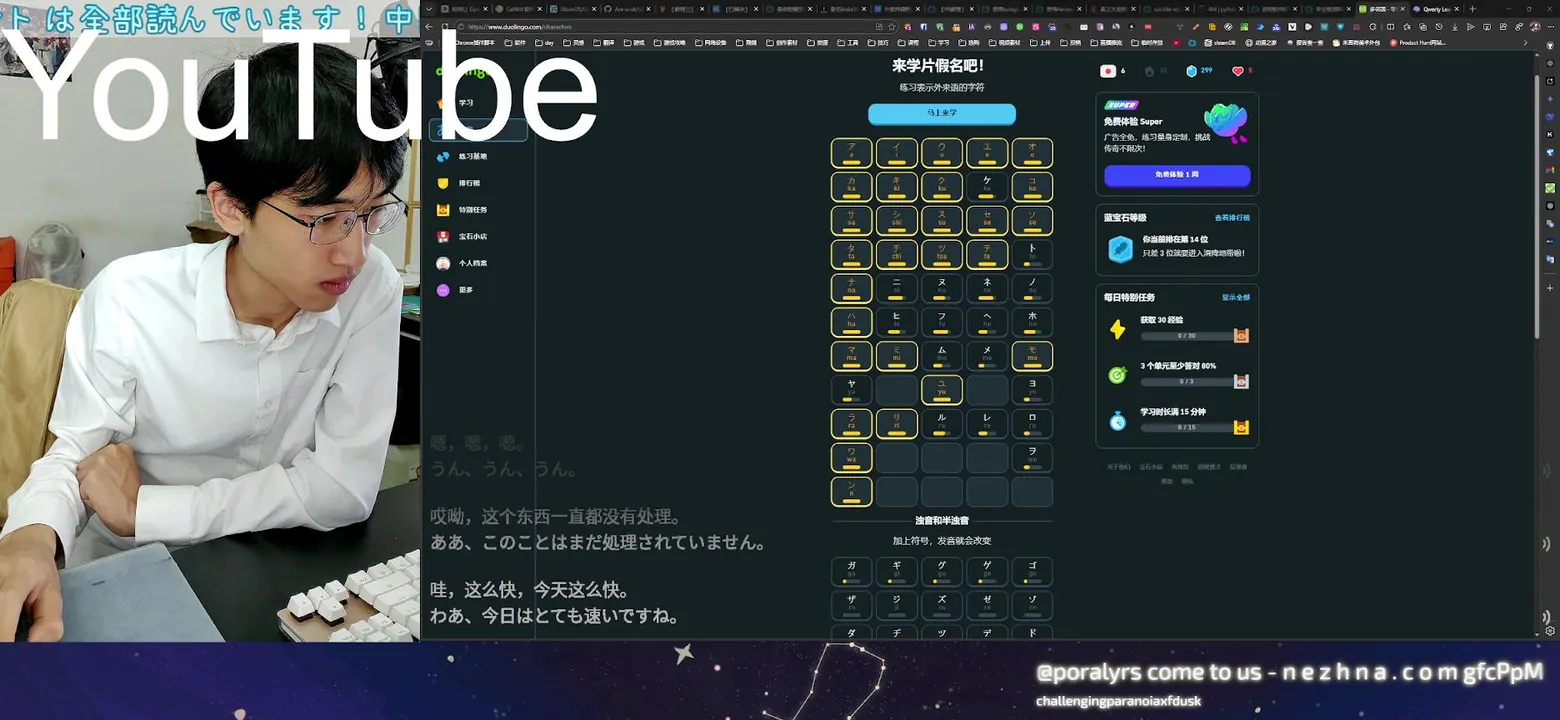Click 免费体验 1 周 Super trial button
The image size is (1560, 720).
tap(1177, 175)
